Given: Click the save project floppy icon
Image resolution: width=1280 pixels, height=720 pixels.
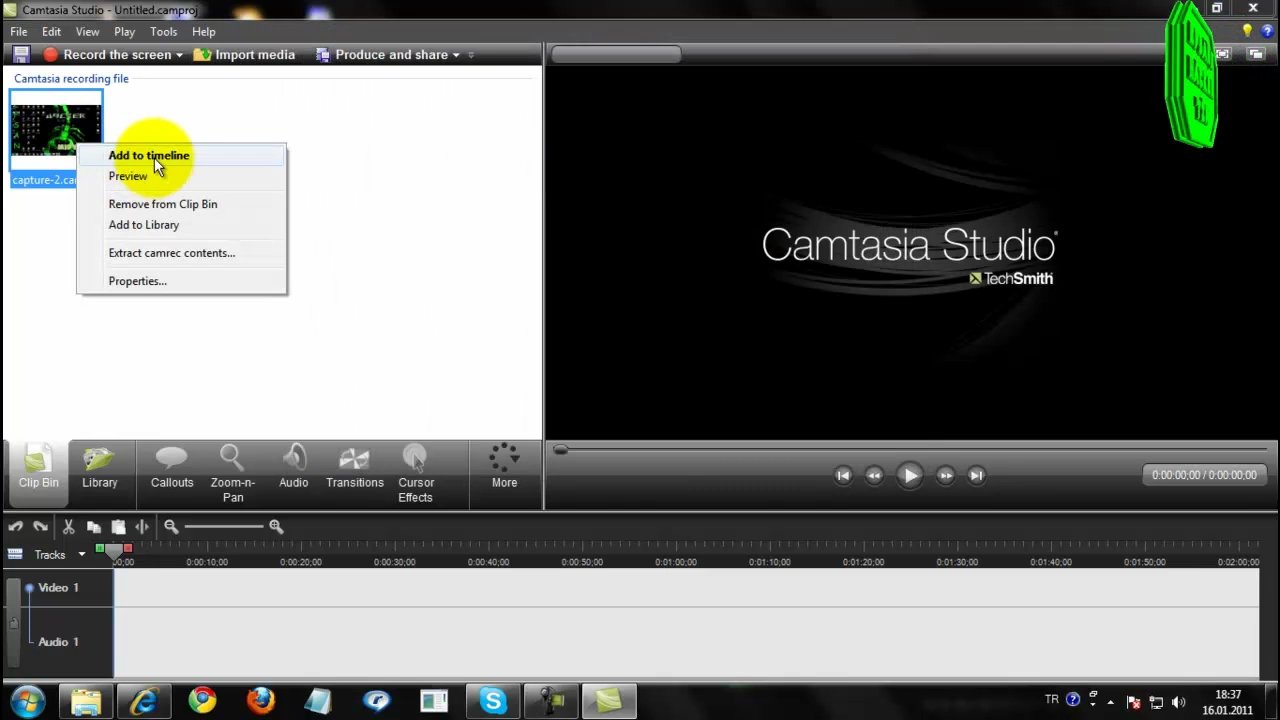Looking at the screenshot, I should tap(21, 55).
